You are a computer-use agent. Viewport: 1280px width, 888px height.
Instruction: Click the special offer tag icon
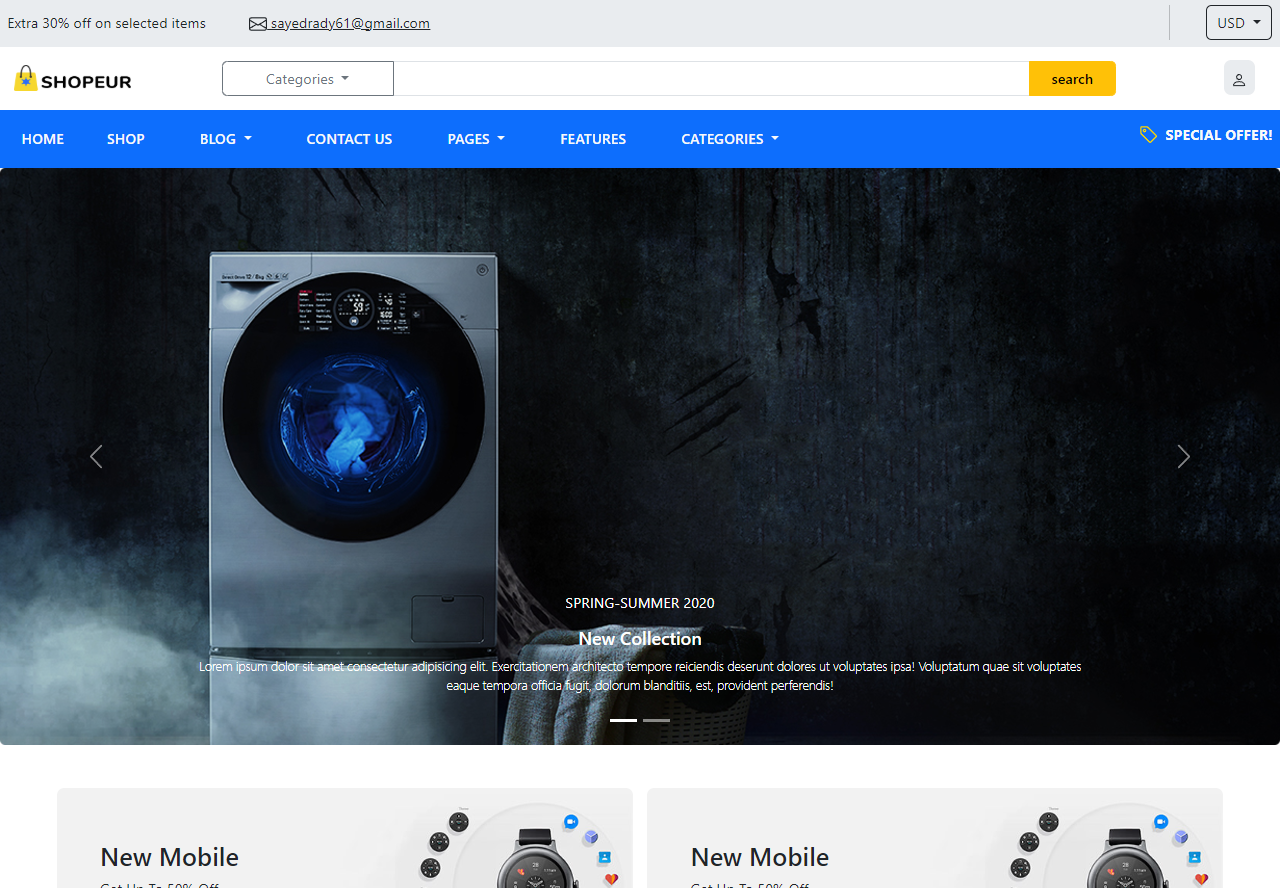(1148, 134)
